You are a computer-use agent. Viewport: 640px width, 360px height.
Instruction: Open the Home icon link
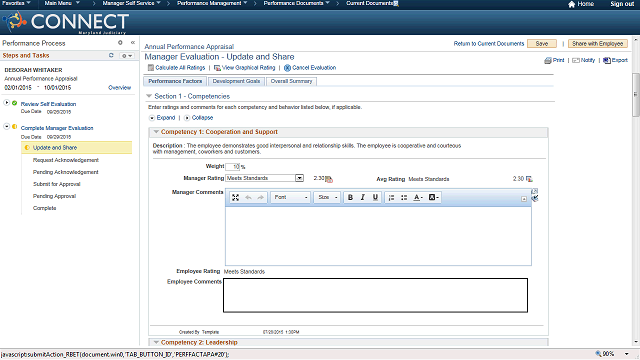571,4
